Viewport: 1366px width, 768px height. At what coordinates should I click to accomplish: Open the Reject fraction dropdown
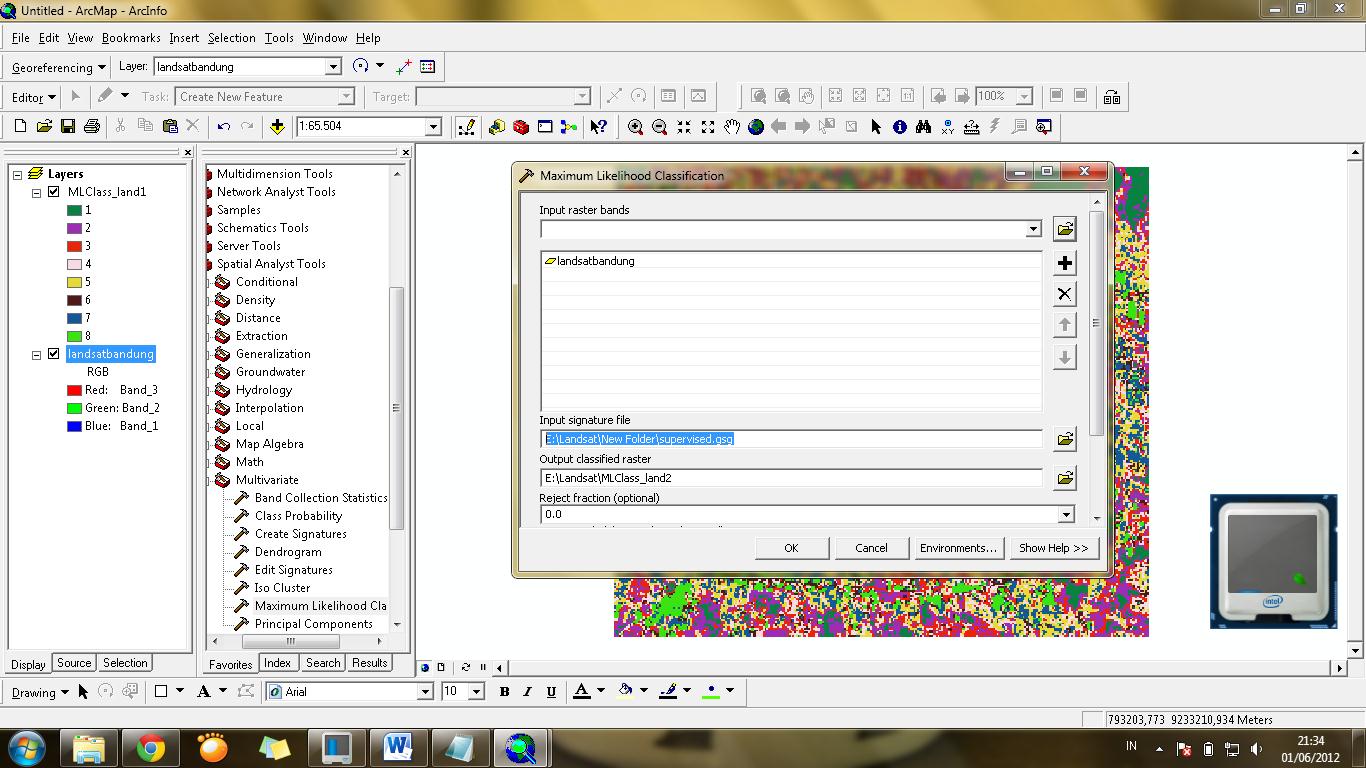coord(1066,514)
